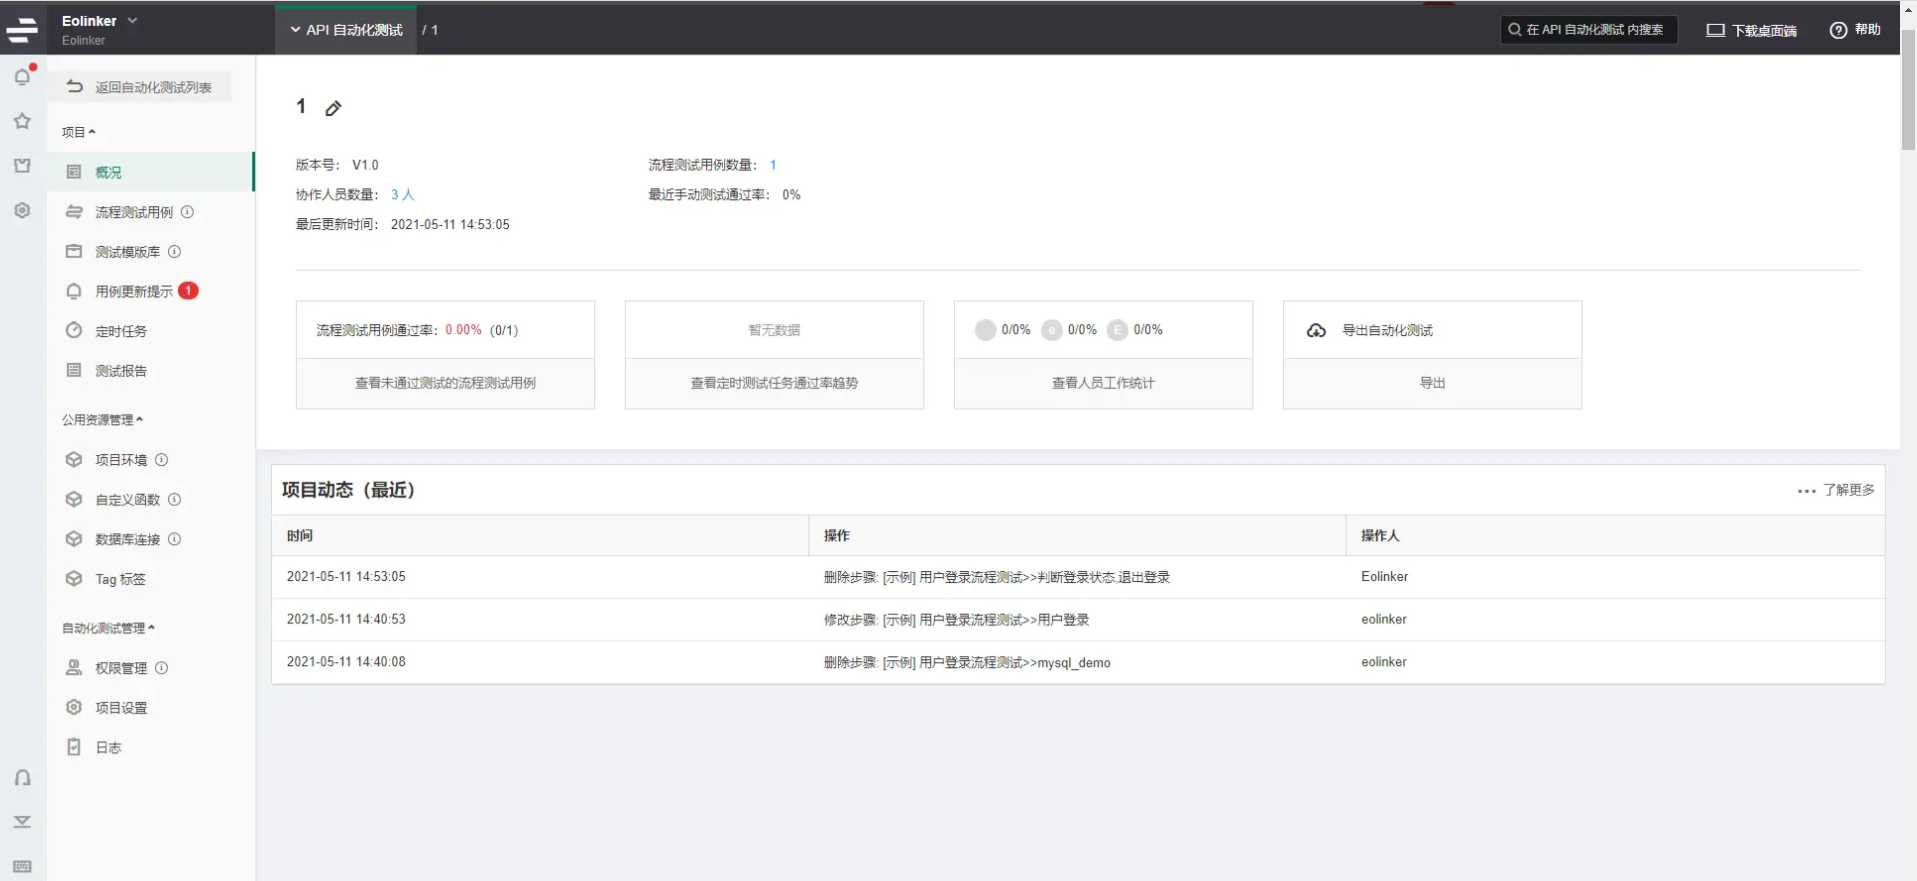This screenshot has height=881, width=1917.
Task: Click the info icon beside 自定义函数
Action: click(x=174, y=499)
